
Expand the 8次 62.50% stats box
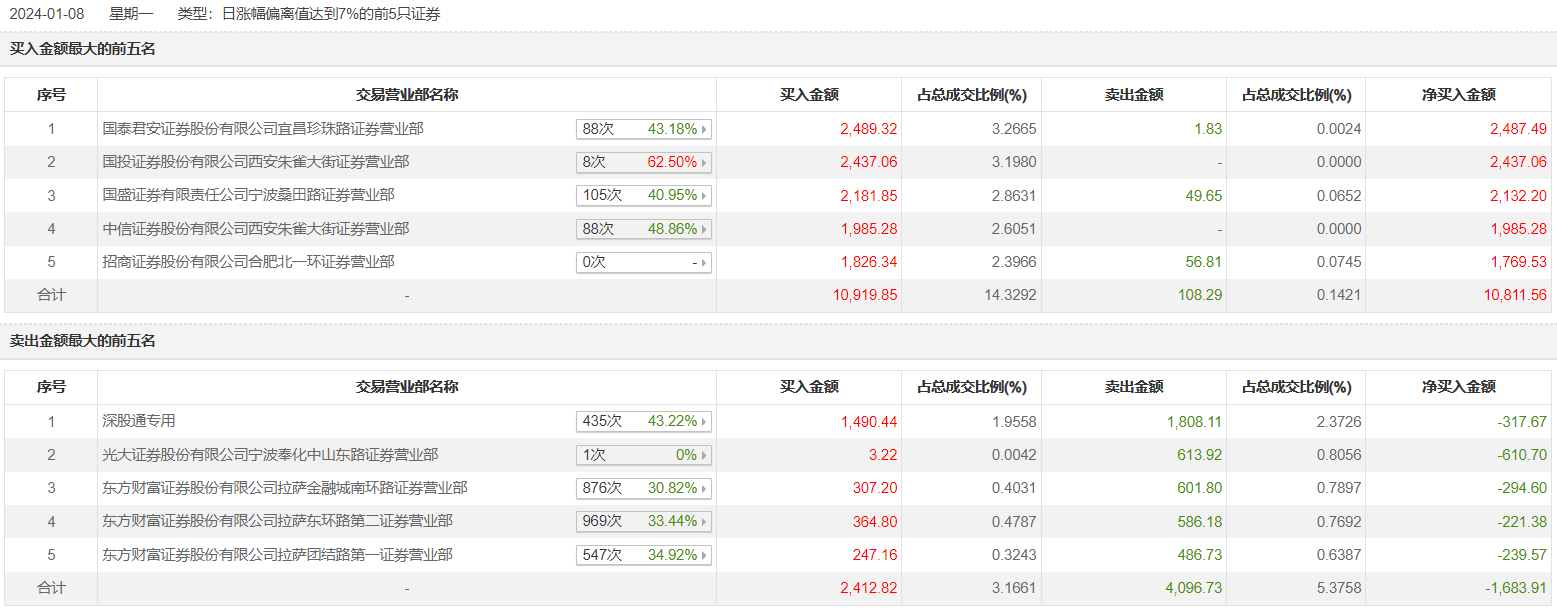[x=643, y=162]
